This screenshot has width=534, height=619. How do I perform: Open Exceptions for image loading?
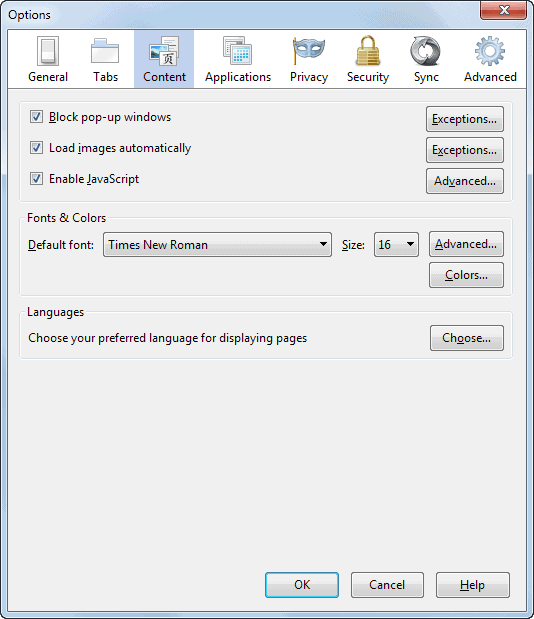click(x=465, y=150)
